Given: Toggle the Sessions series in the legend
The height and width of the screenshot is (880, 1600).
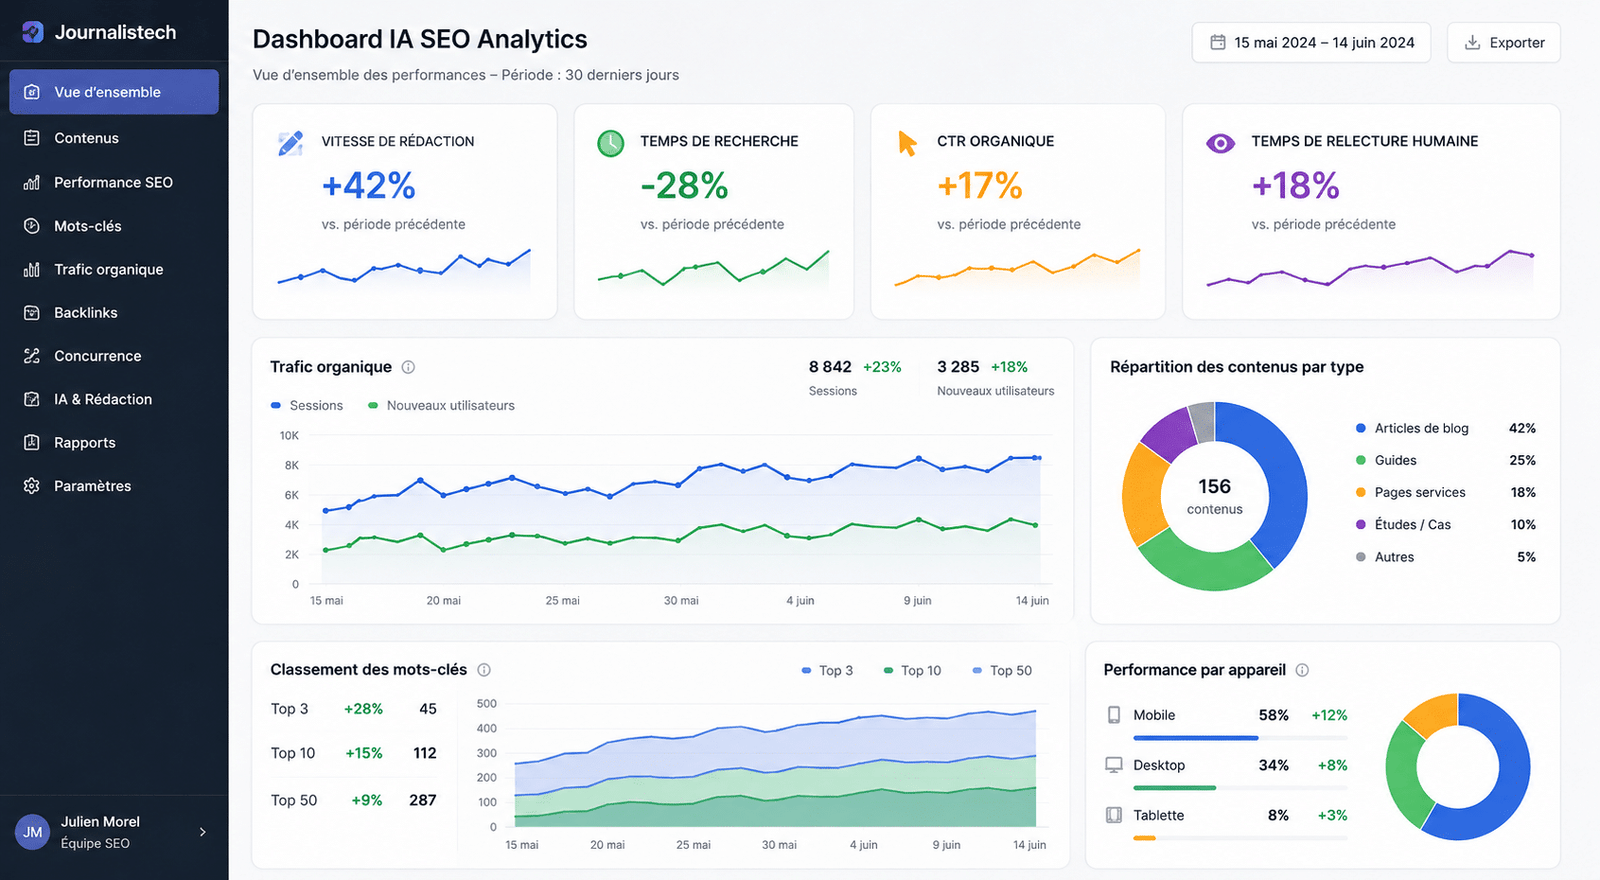Looking at the screenshot, I should click(x=307, y=405).
